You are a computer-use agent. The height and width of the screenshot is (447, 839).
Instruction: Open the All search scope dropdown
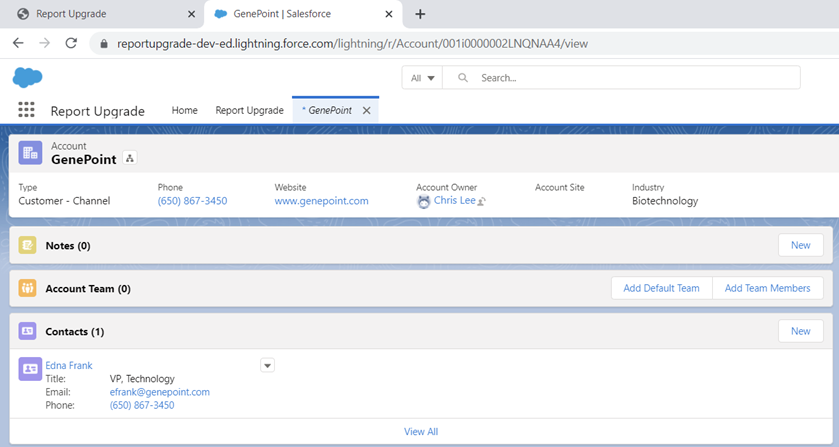tap(422, 78)
